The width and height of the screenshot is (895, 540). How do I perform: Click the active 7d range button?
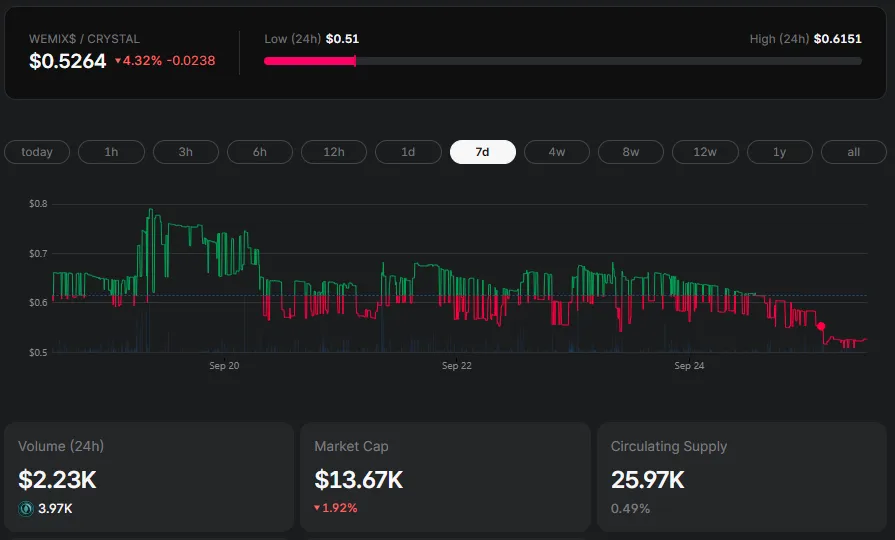click(x=482, y=152)
